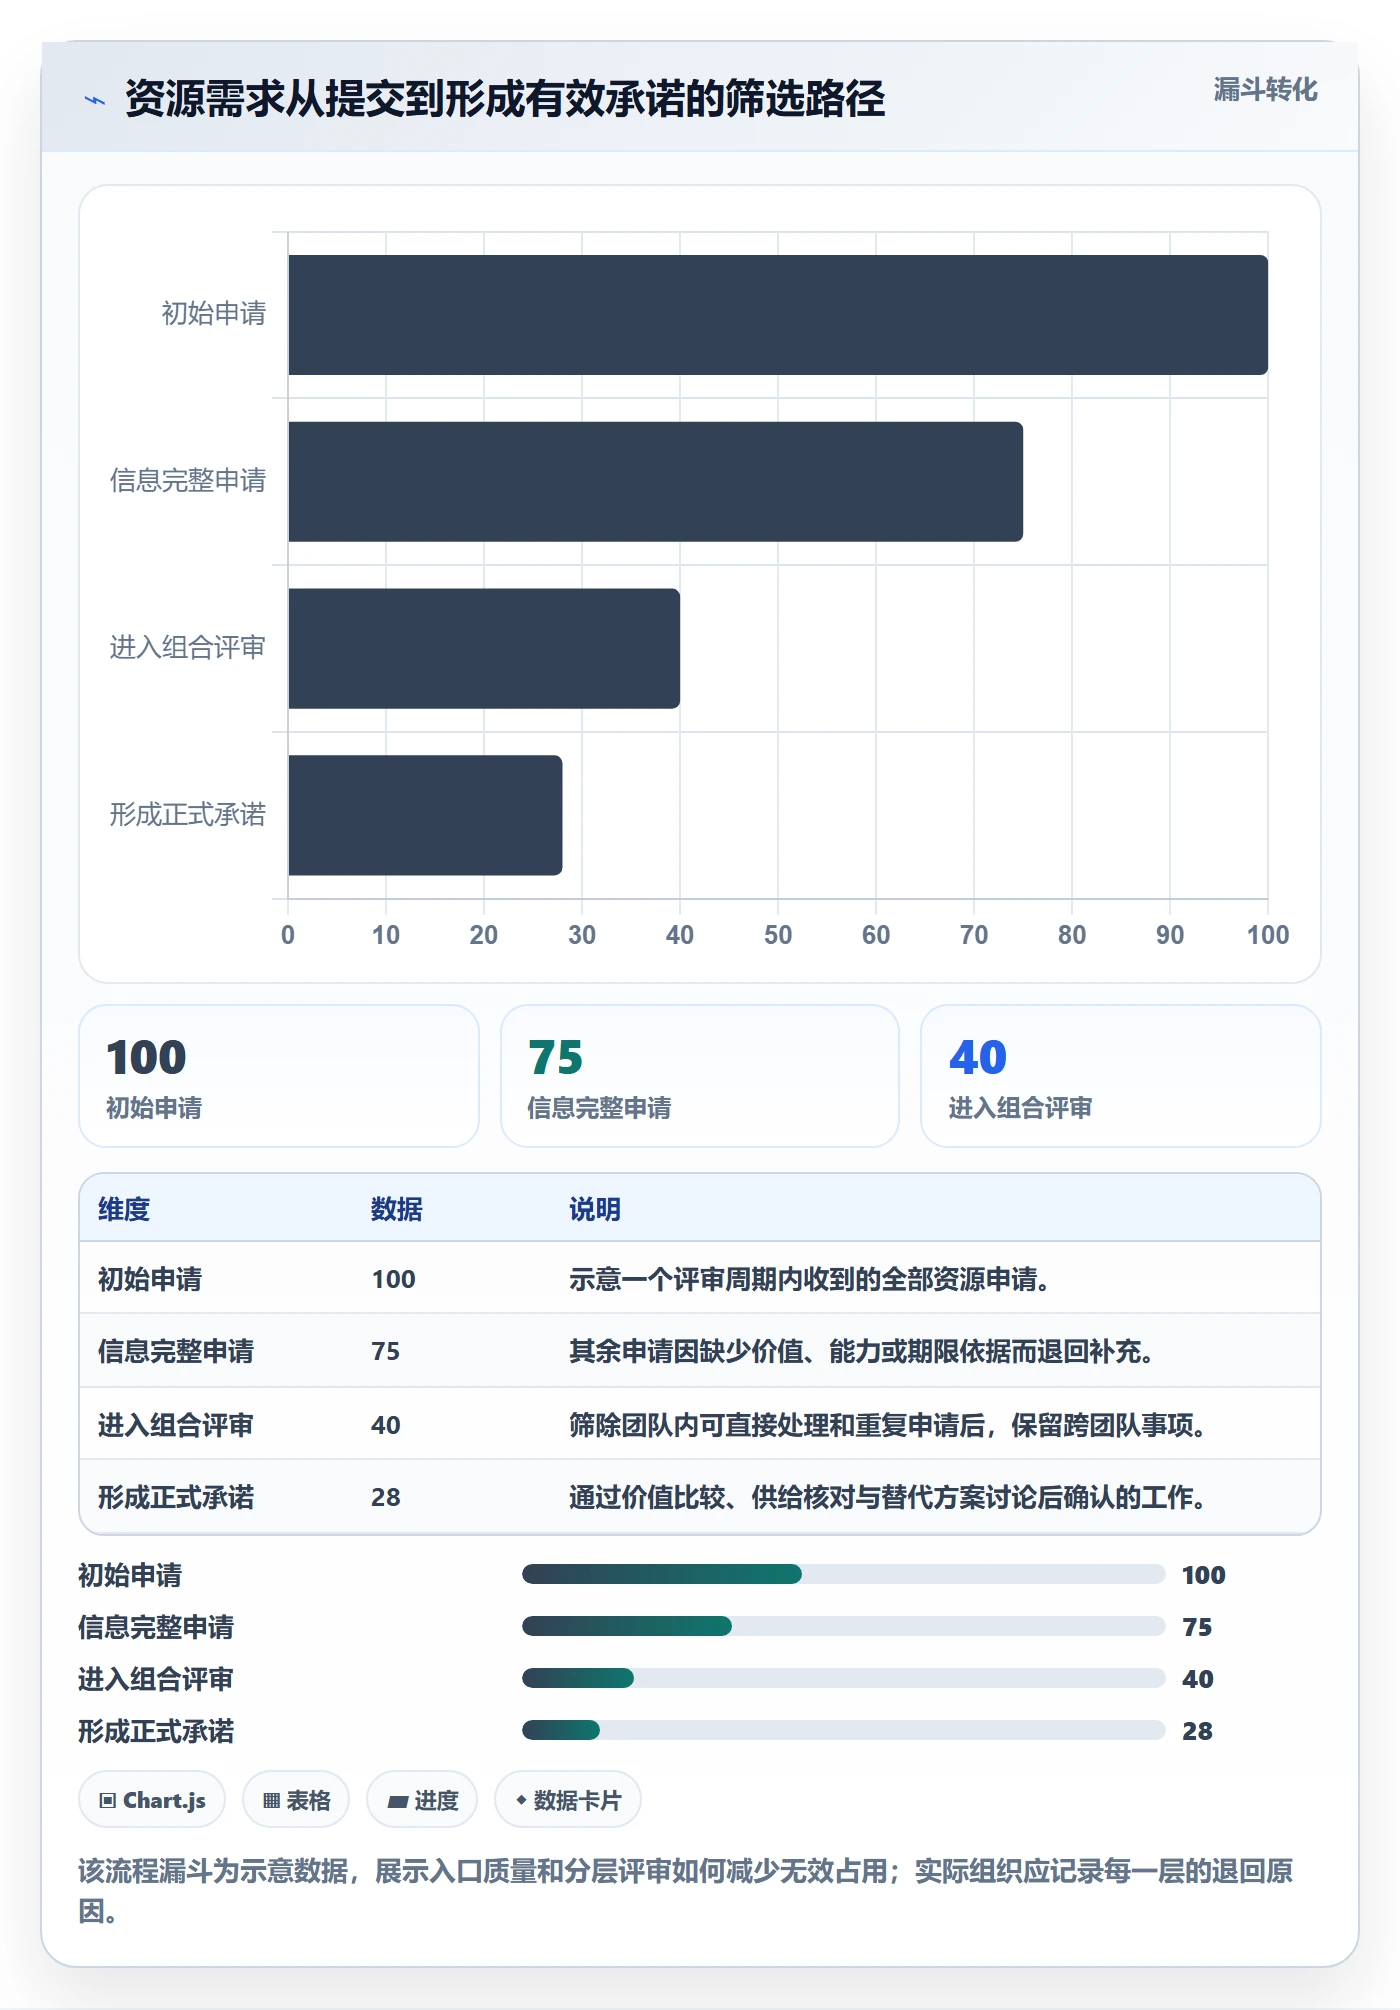Open the 100 初始申请 stat card
Image resolution: width=1400 pixels, height=2010 pixels.
point(279,1076)
